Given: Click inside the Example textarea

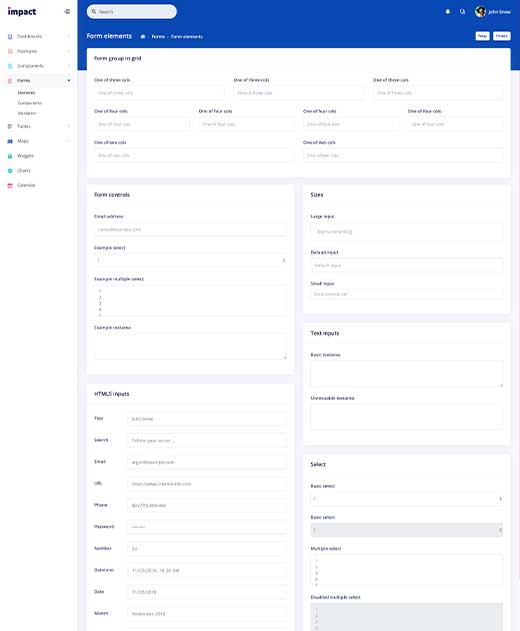Looking at the screenshot, I should coord(190,346).
